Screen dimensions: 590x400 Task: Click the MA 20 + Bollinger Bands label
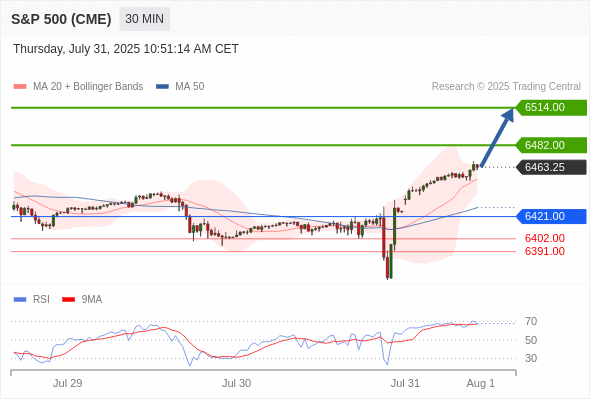coord(88,87)
